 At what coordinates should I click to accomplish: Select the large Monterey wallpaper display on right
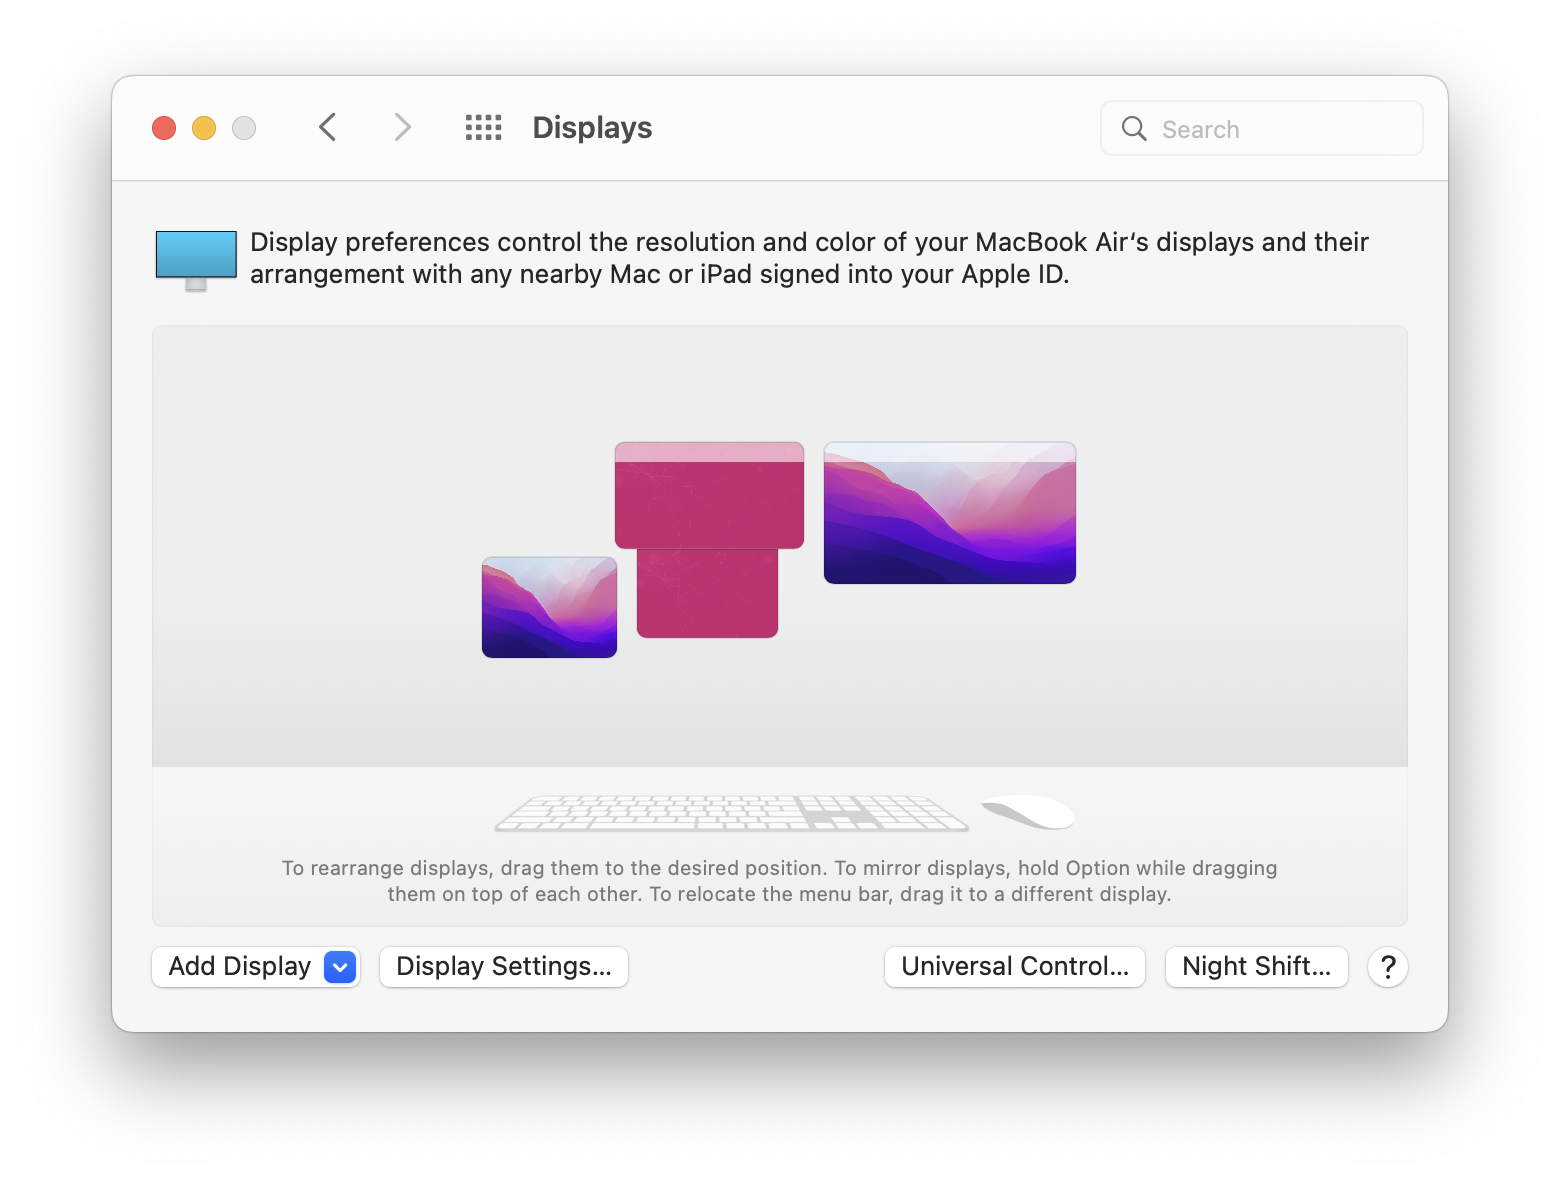click(x=950, y=513)
